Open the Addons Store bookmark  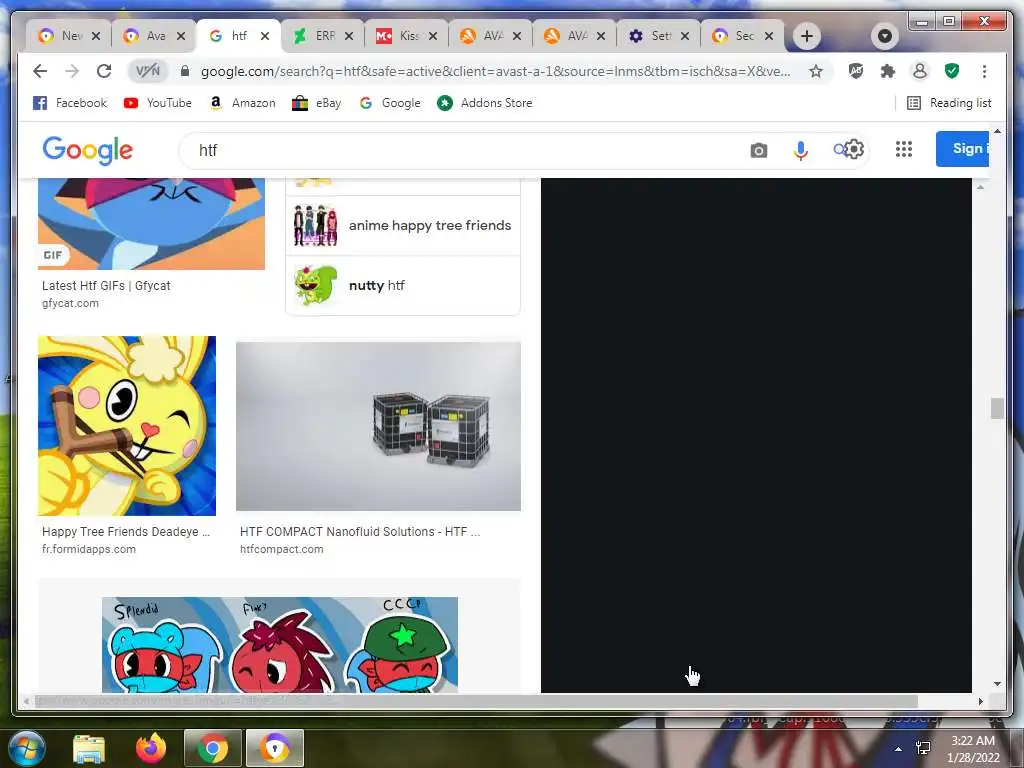(x=485, y=103)
